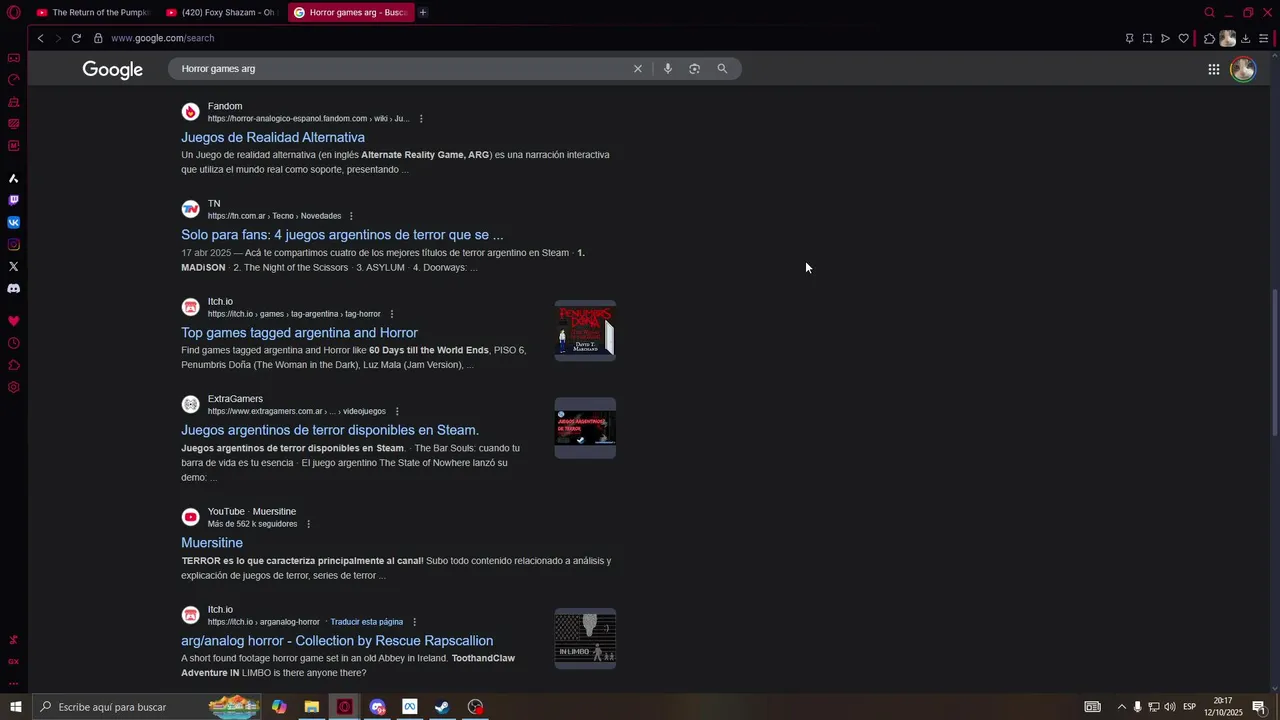
Task: Open X (Twitter) in the sidebar
Action: pyautogui.click(x=13, y=266)
